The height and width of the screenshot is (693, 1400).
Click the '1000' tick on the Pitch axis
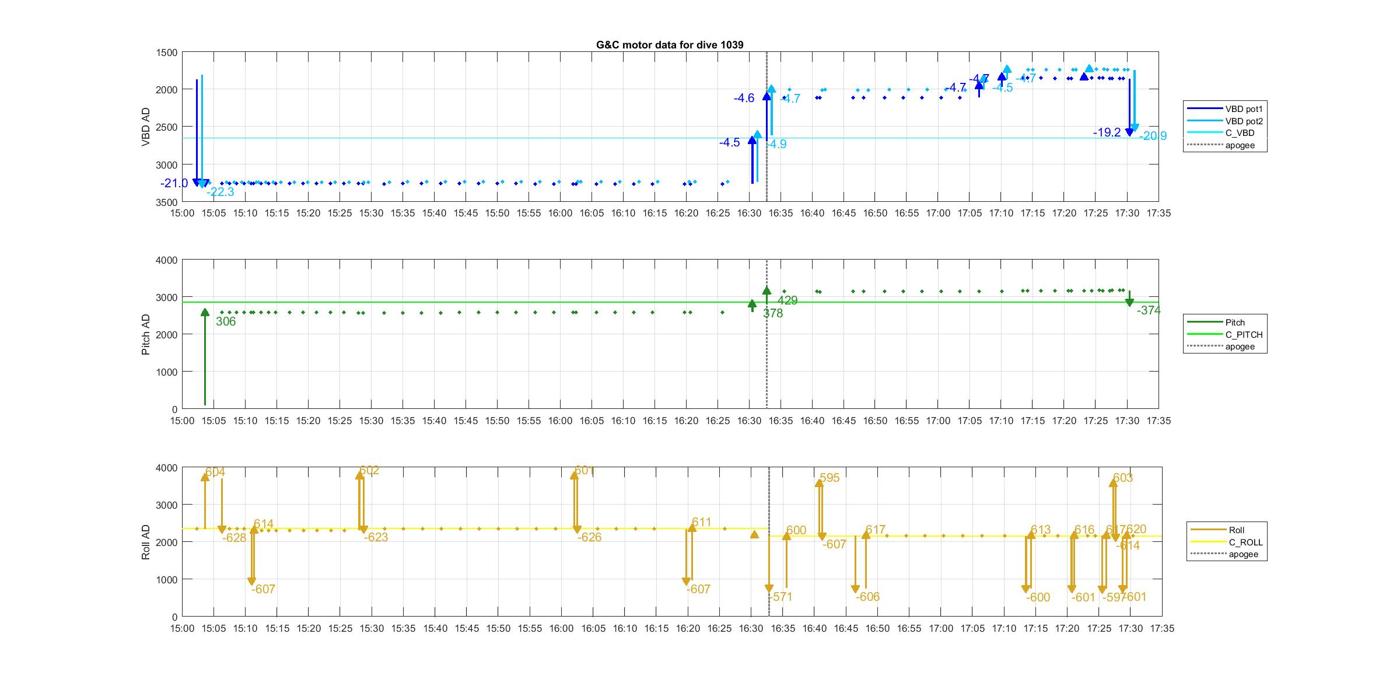(167, 372)
